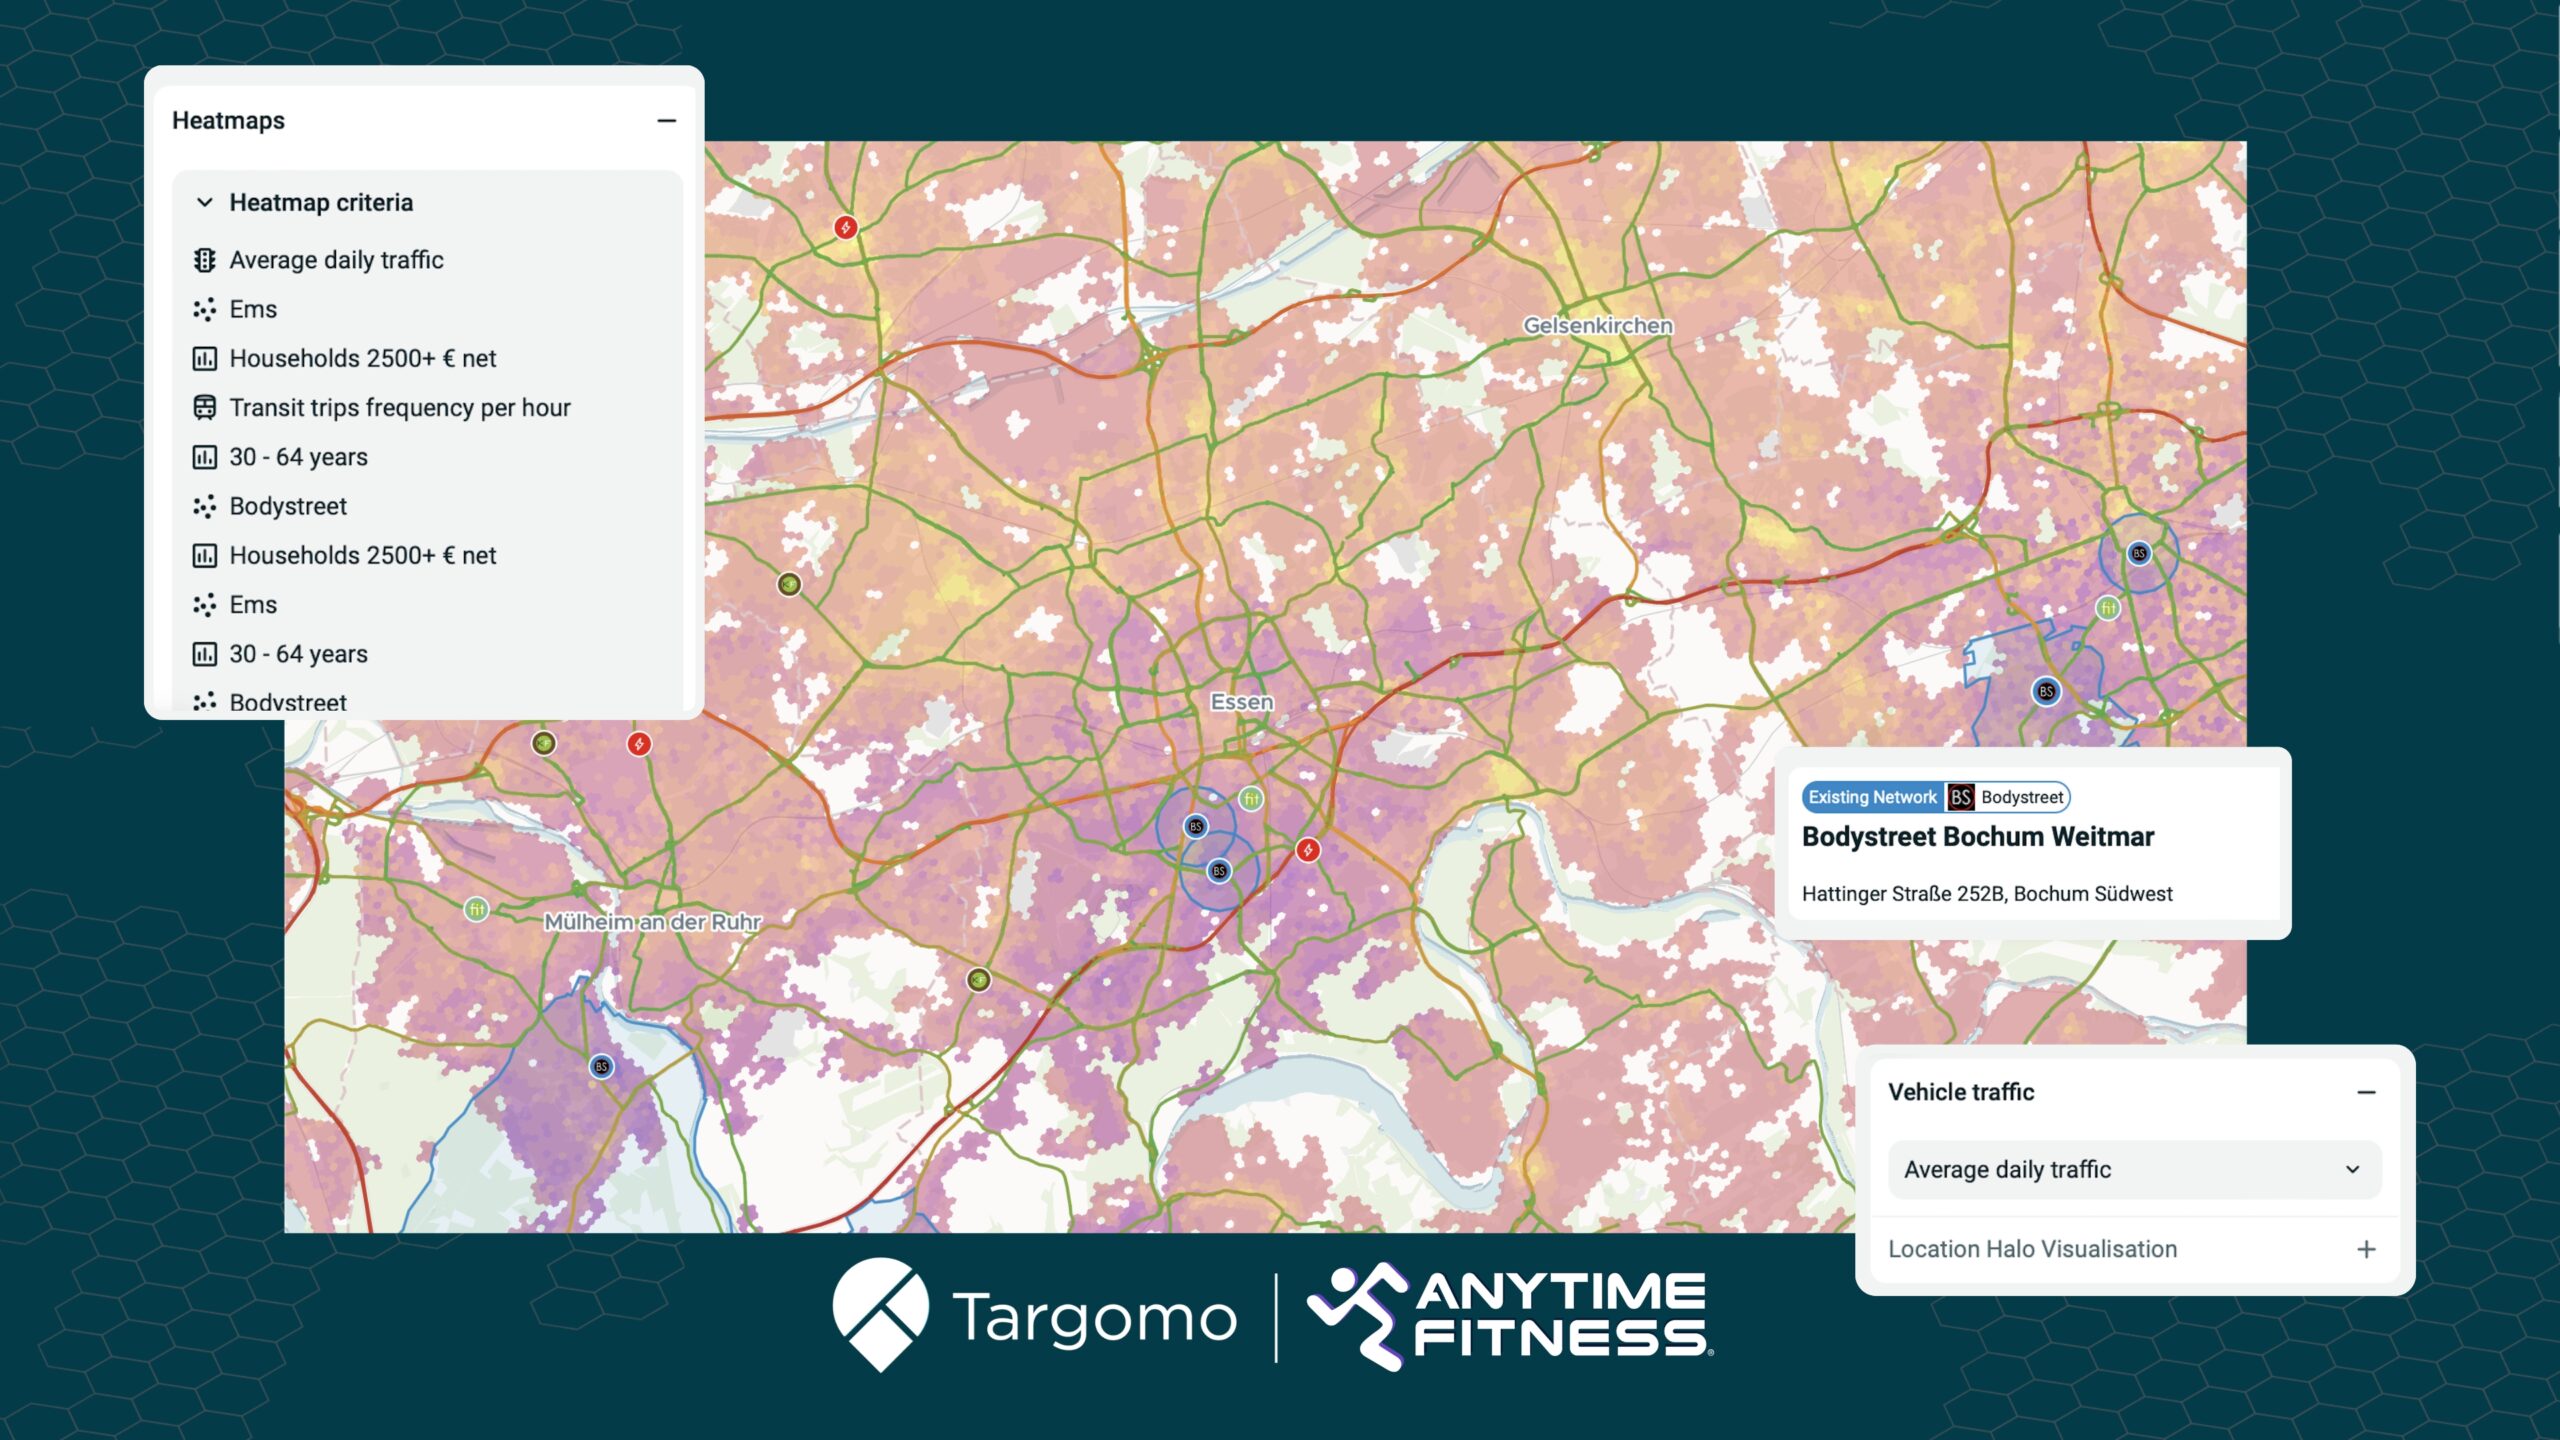Select the second 30 - 64 years row
This screenshot has height=1440, width=2560.
point(428,653)
